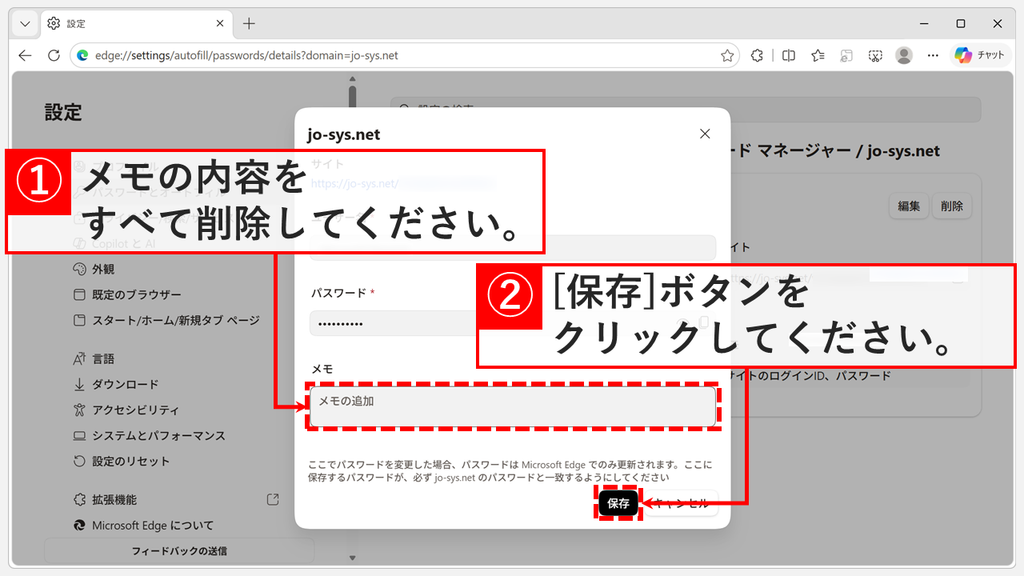Click フィードバックの送信 button

pyautogui.click(x=179, y=551)
